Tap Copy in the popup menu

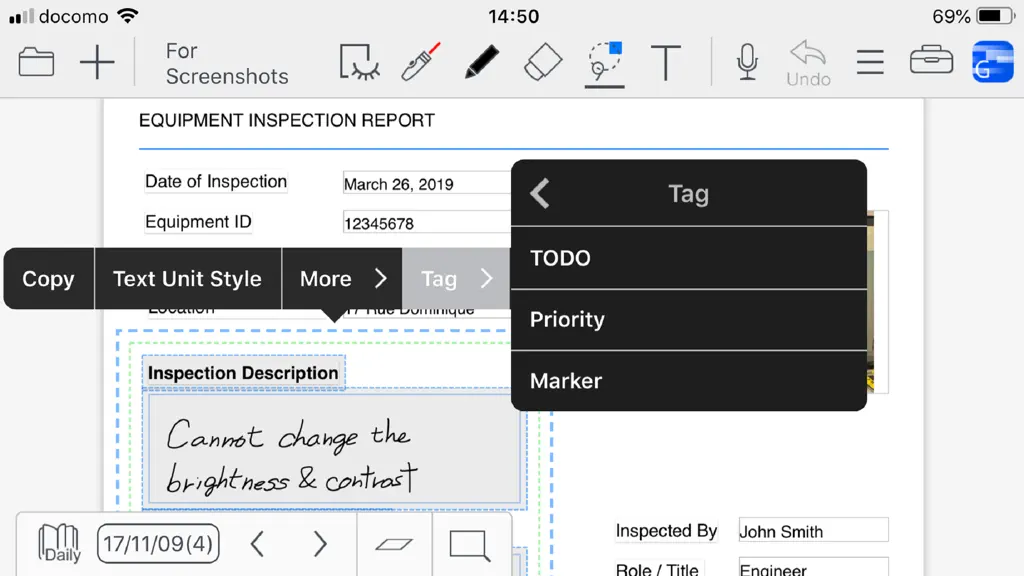click(48, 279)
